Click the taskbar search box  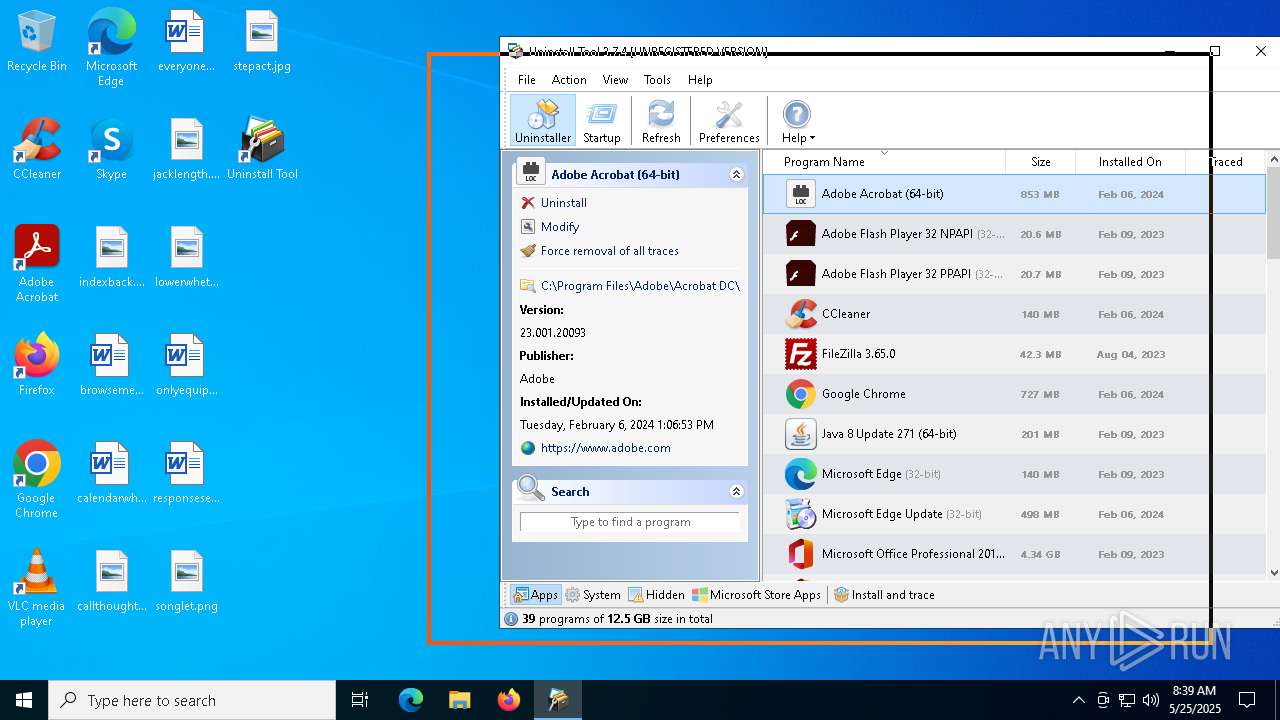click(x=192, y=700)
